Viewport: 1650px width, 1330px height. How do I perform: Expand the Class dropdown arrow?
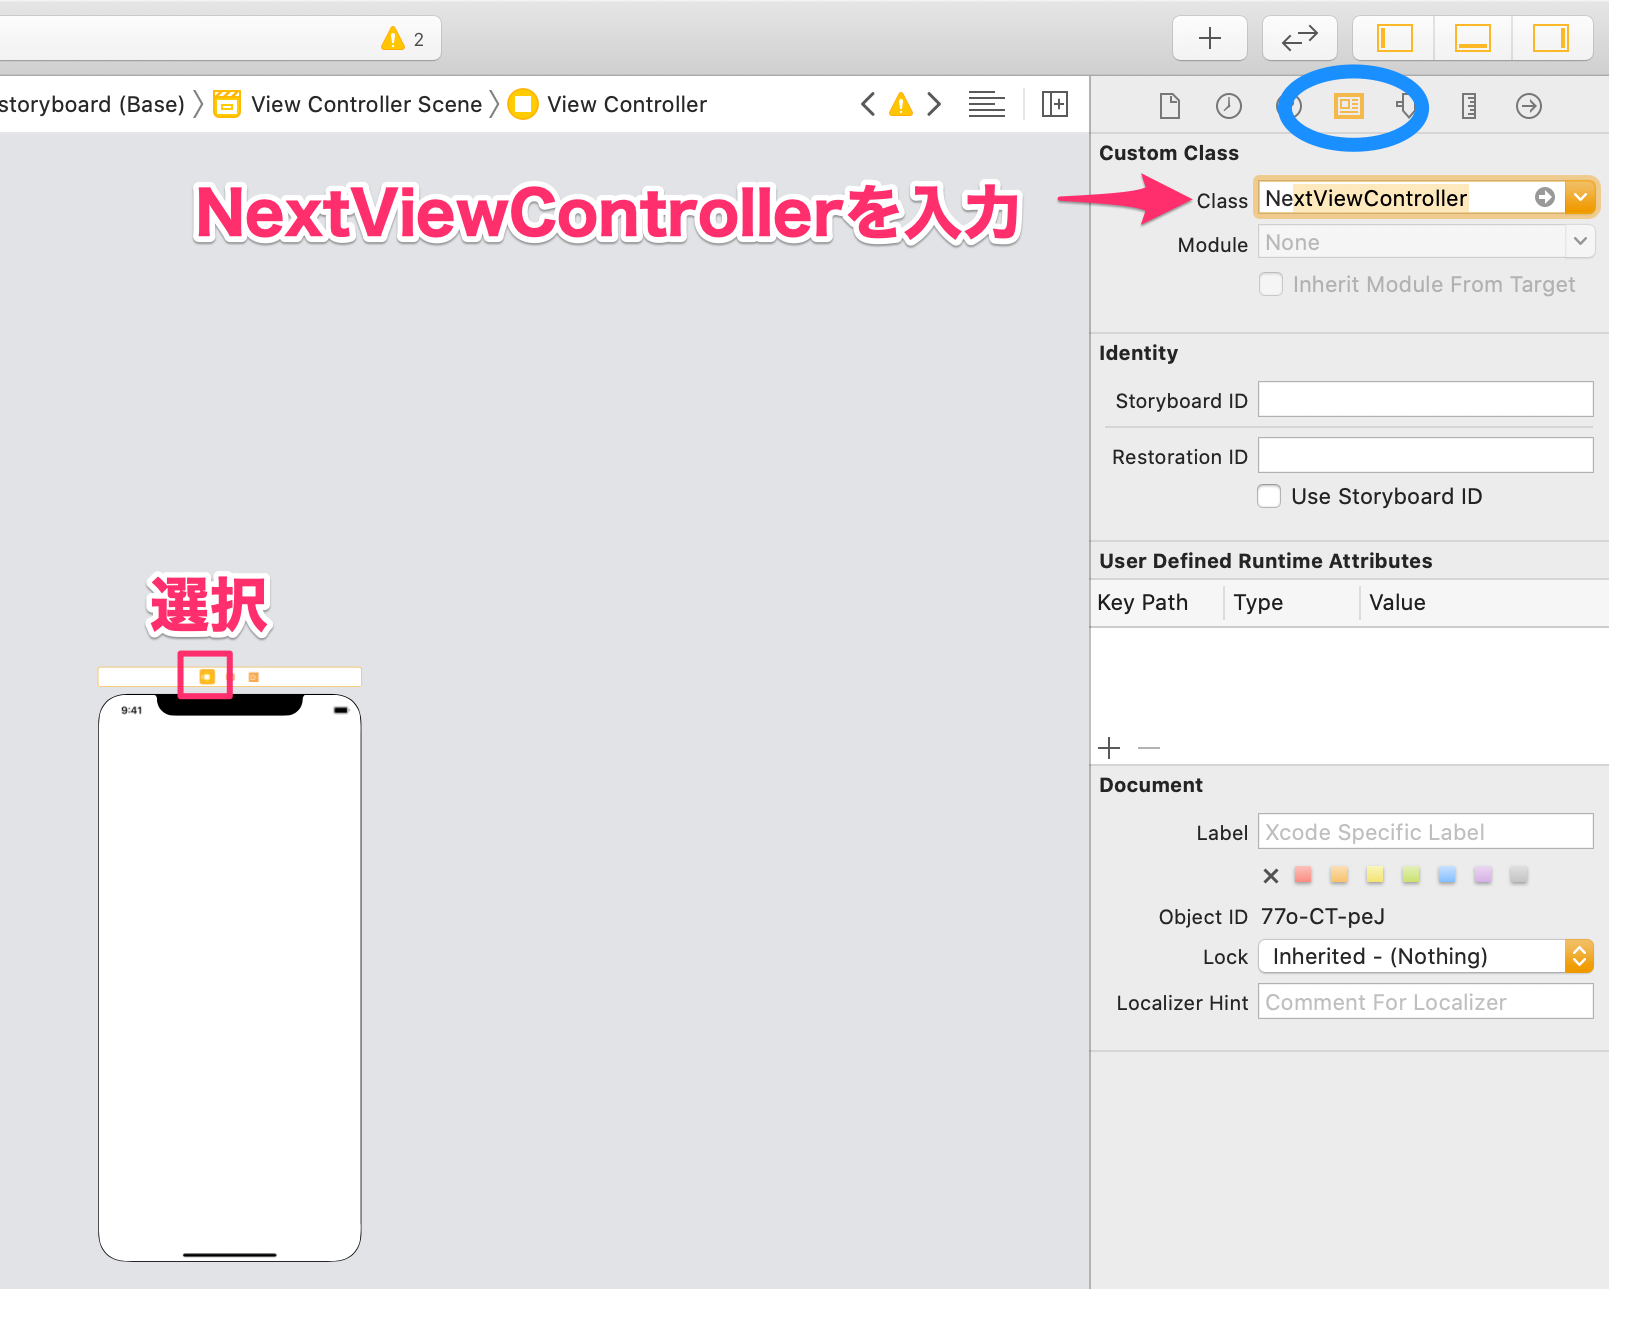click(x=1580, y=197)
